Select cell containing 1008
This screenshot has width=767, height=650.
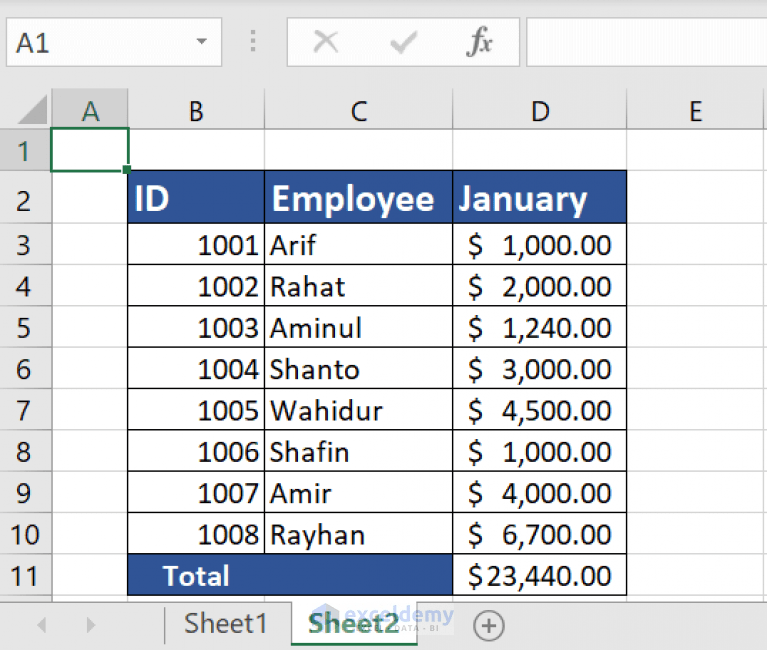pos(196,534)
